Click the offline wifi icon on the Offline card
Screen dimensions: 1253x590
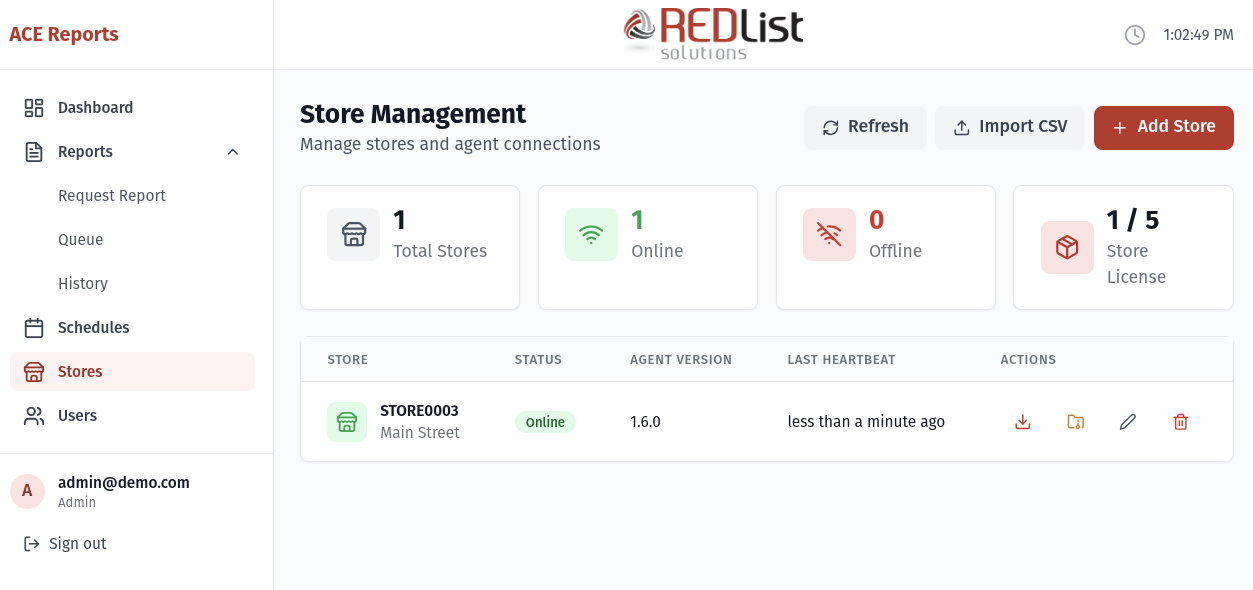tap(829, 234)
